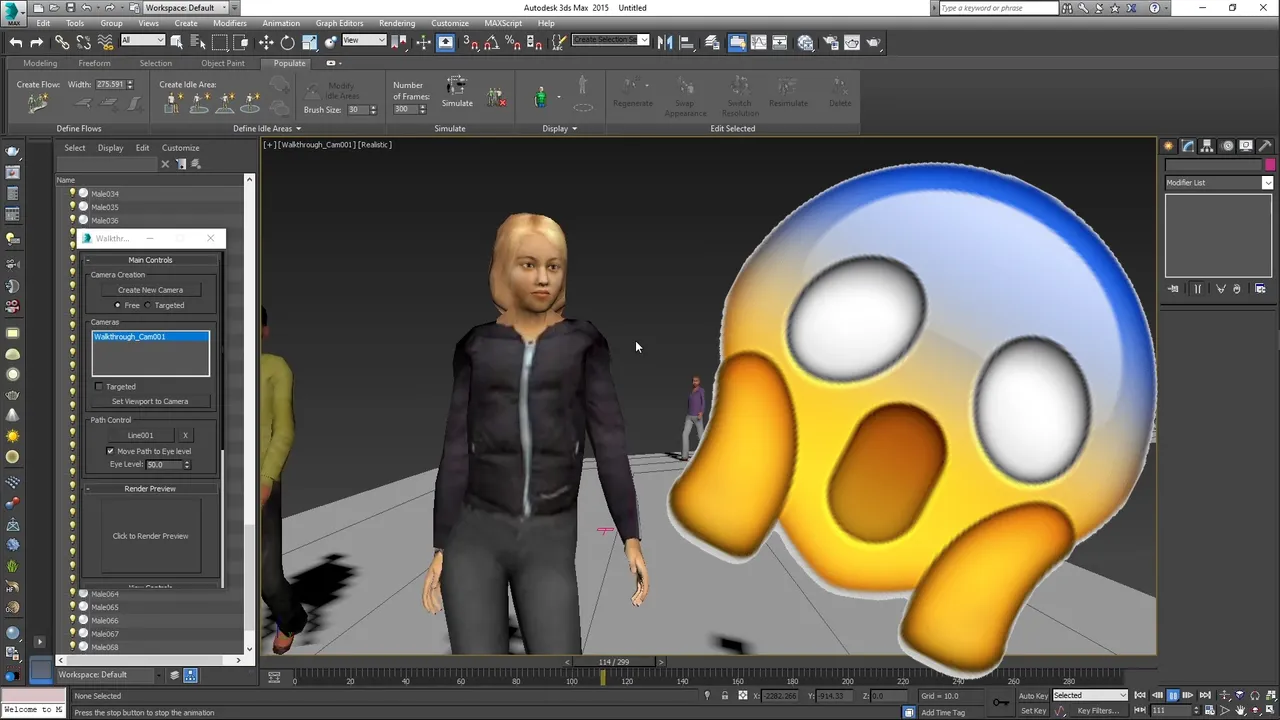
Task: Open the Selected key filter dropdown
Action: [x=1090, y=695]
